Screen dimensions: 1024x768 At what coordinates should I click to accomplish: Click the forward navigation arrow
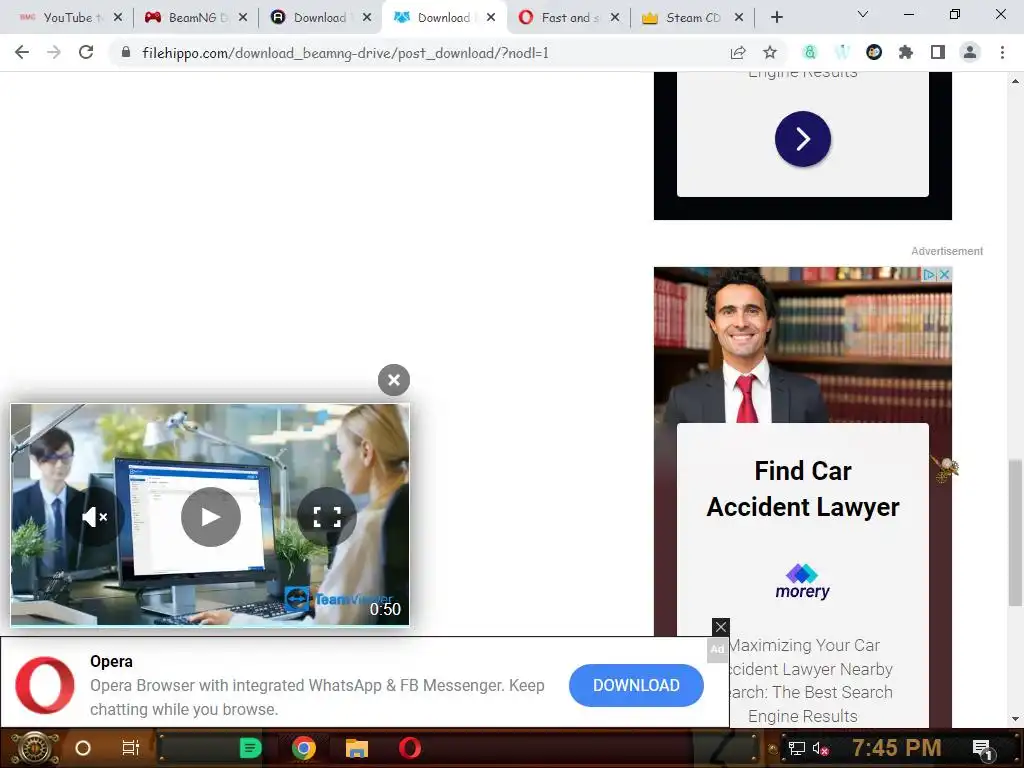point(54,52)
